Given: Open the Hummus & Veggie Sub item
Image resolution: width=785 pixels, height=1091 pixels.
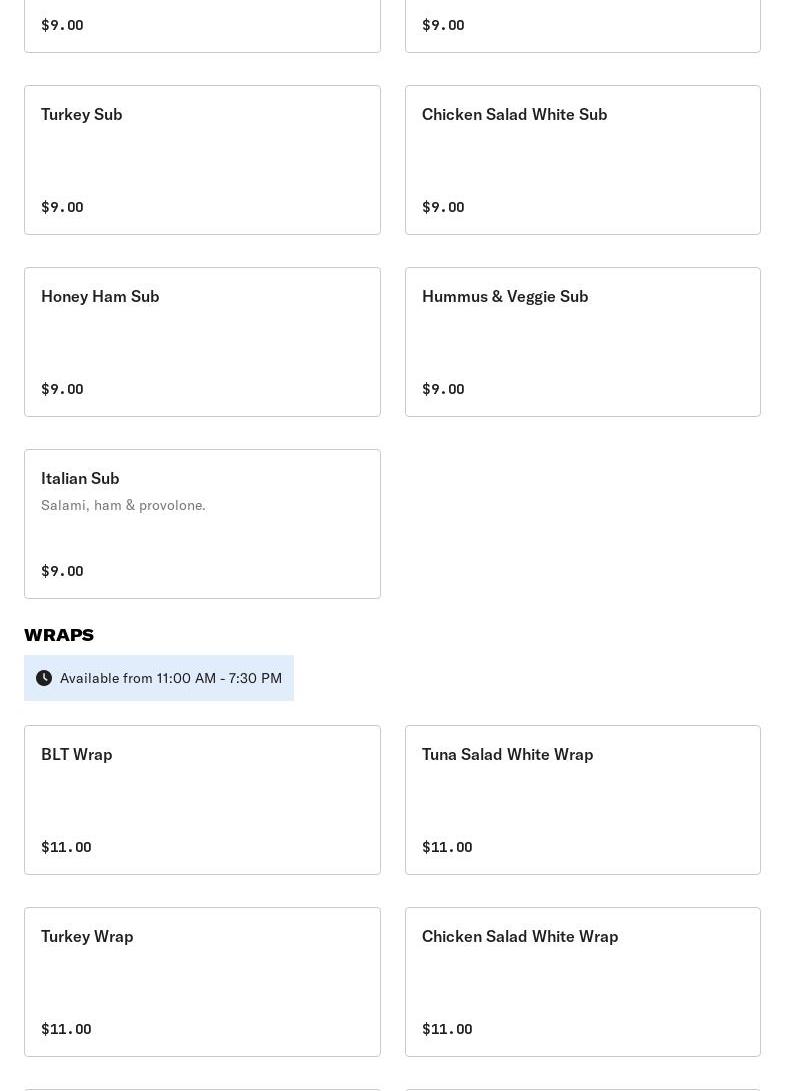Looking at the screenshot, I should click(582, 342).
